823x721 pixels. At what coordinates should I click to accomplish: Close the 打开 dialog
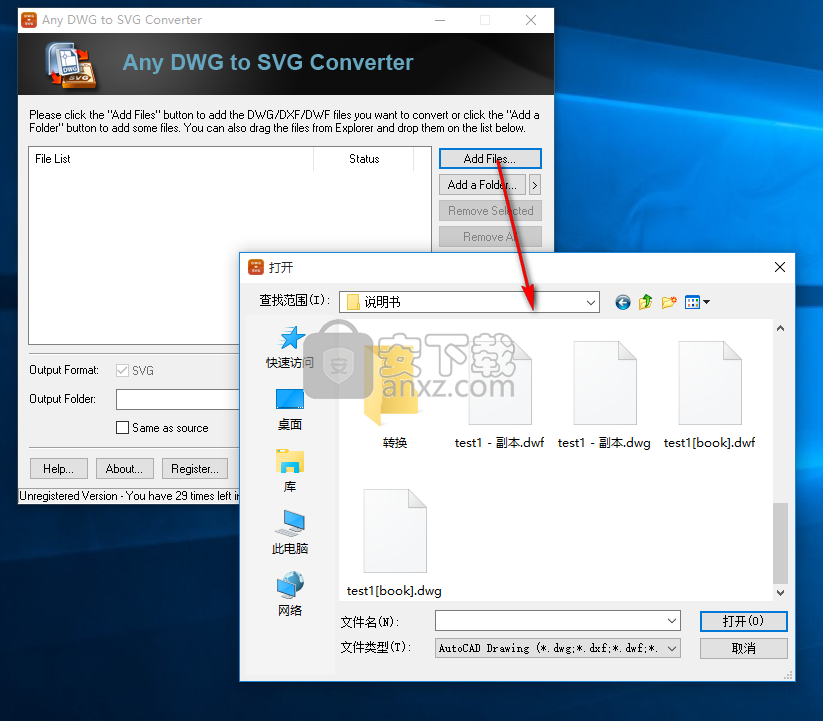tap(780, 267)
